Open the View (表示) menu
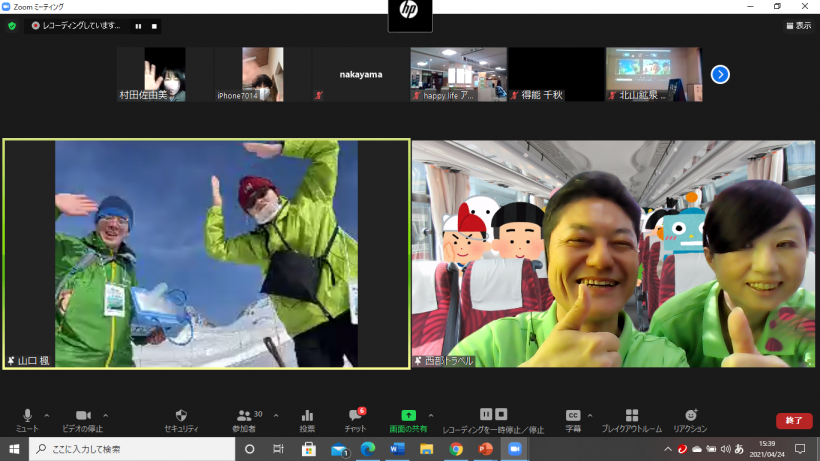The image size is (820, 461). click(x=796, y=26)
